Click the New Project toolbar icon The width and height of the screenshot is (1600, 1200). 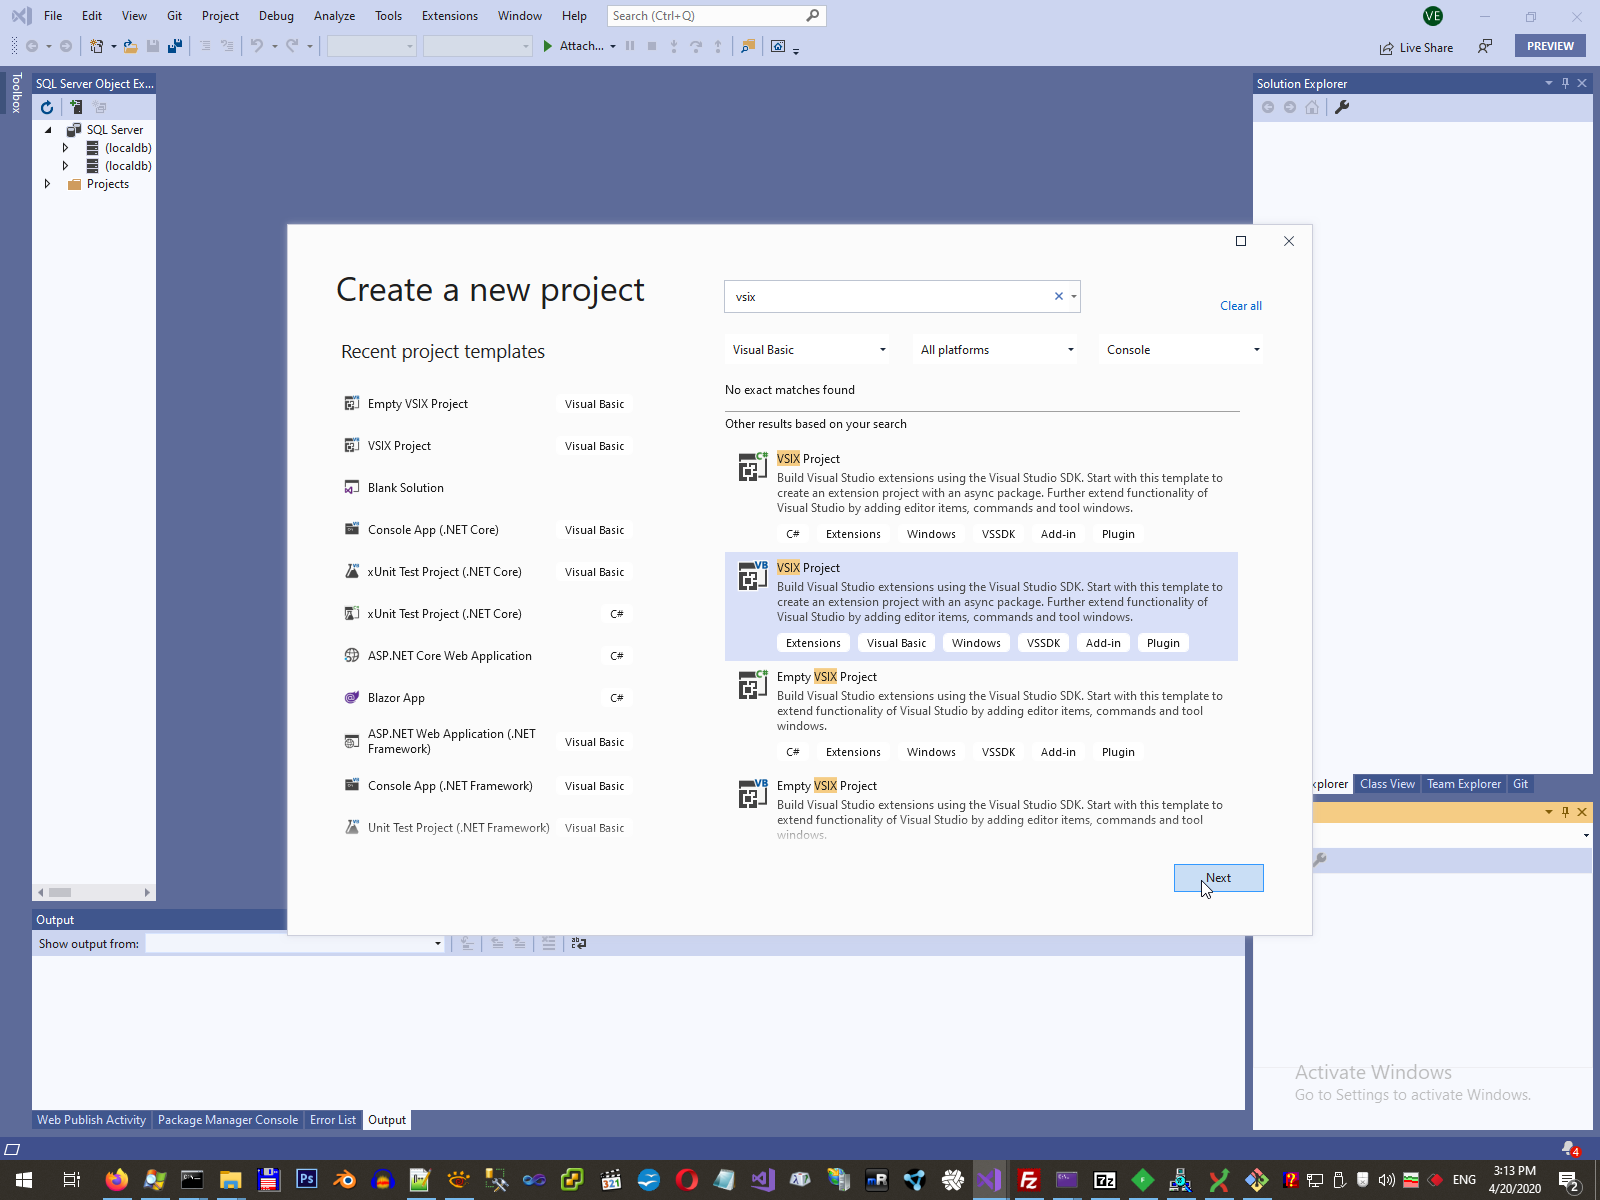96,46
